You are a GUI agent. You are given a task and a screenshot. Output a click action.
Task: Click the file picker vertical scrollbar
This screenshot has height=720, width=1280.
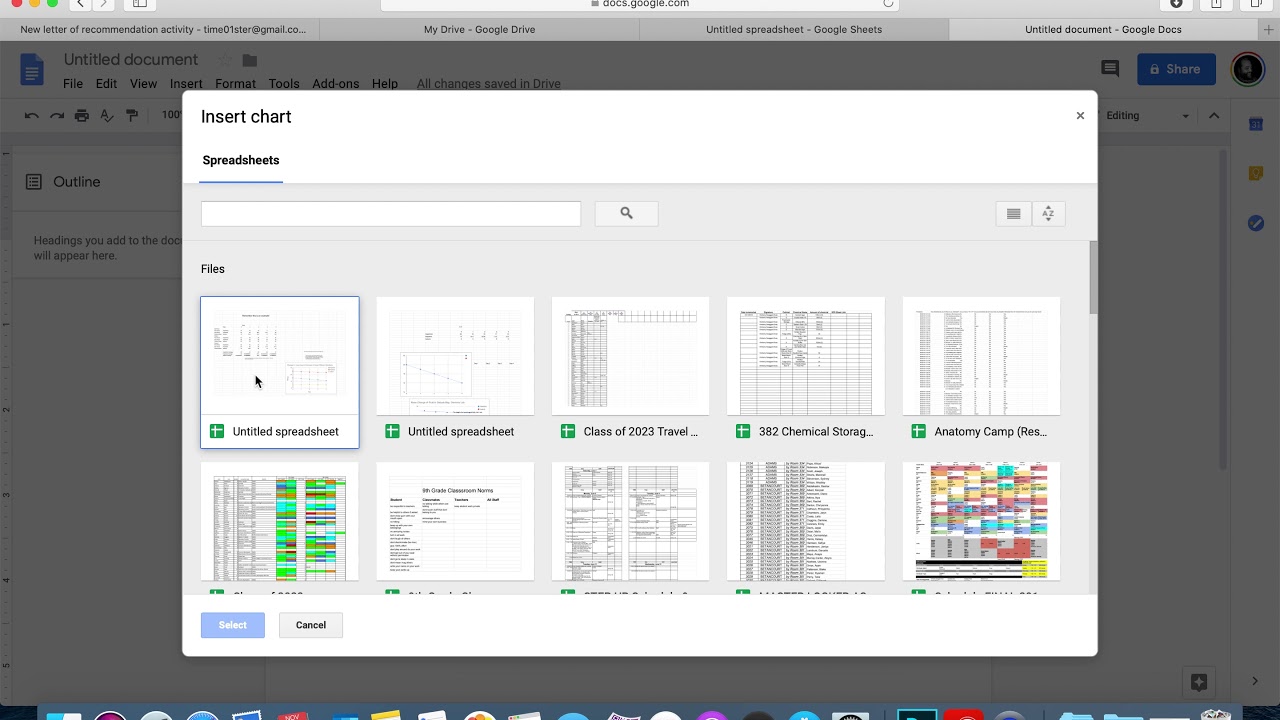point(1093,278)
